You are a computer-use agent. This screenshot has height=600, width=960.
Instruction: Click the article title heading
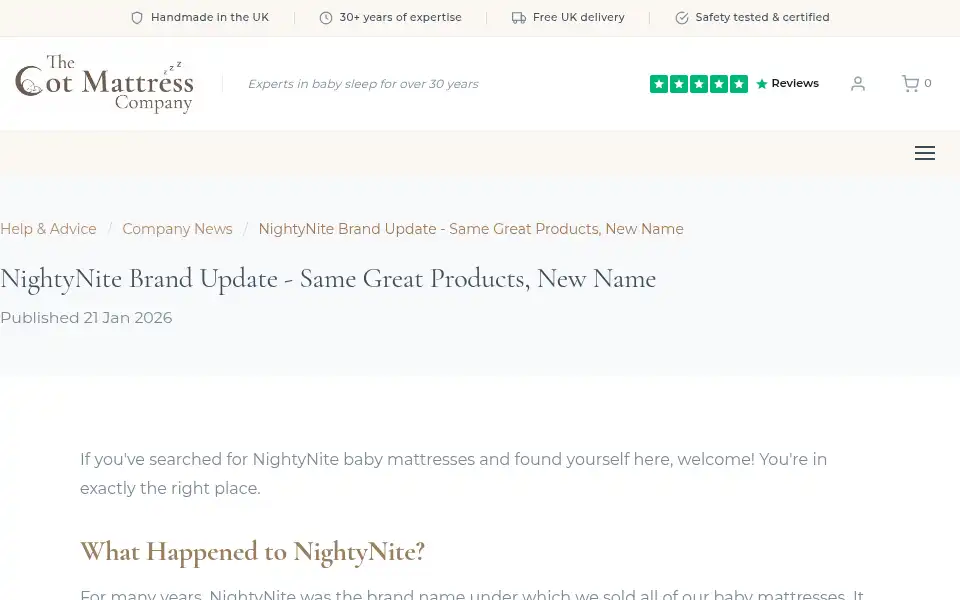click(328, 279)
